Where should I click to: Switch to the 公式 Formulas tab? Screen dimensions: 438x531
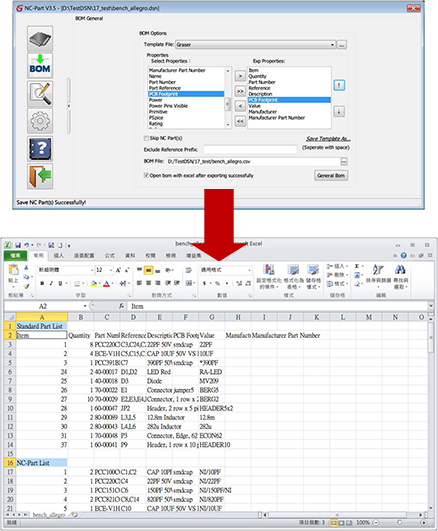109,255
